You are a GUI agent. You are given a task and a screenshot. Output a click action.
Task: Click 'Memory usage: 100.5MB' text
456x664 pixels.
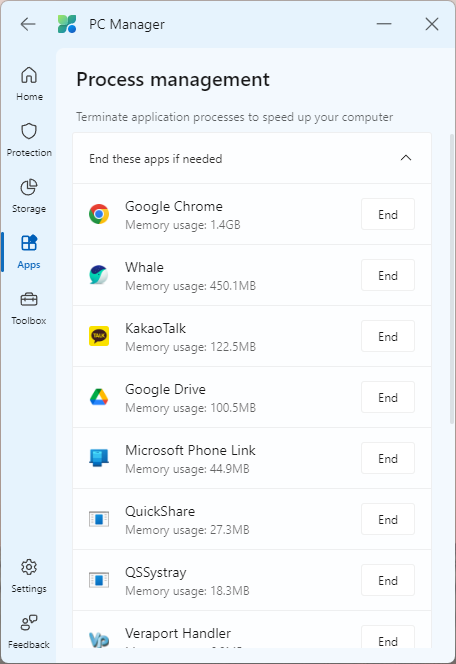pos(191,408)
